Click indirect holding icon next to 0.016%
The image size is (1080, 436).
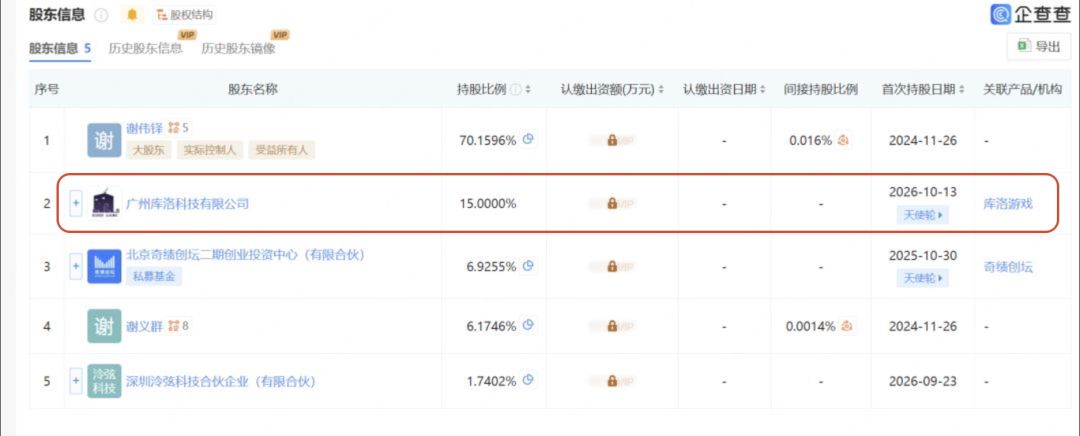tap(843, 140)
